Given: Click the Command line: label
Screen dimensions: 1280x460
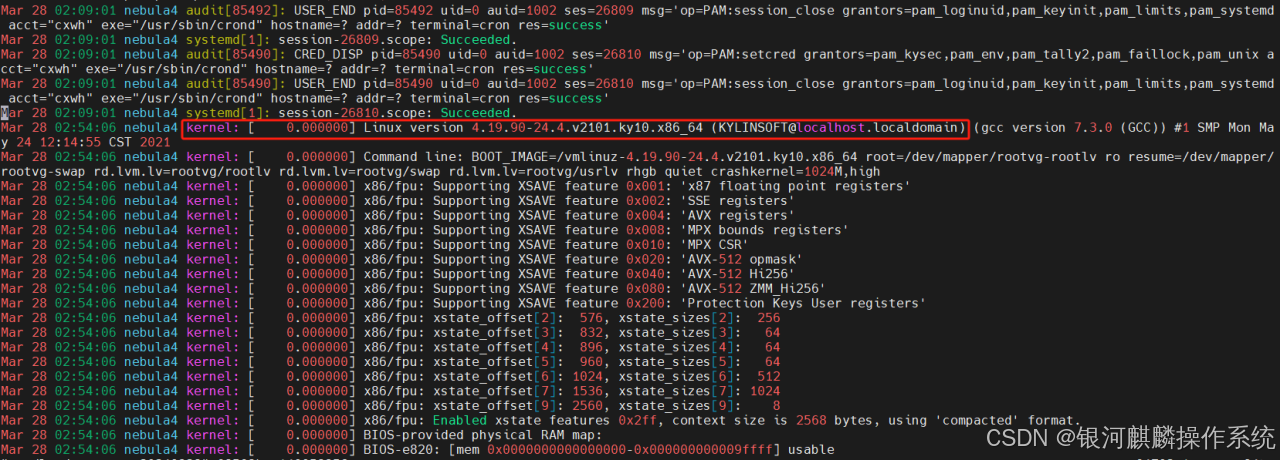Looking at the screenshot, I should click(x=413, y=157).
